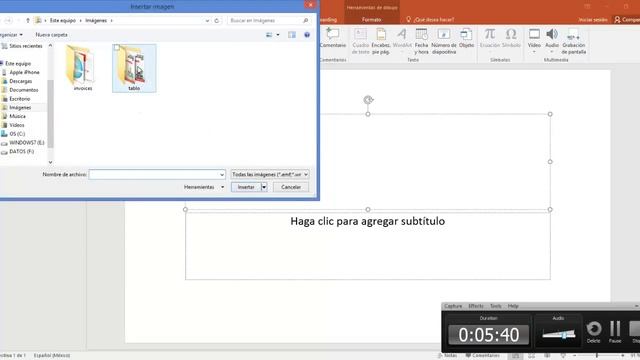Select Música in navigation pane
The width and height of the screenshot is (640, 360).
pos(17,116)
